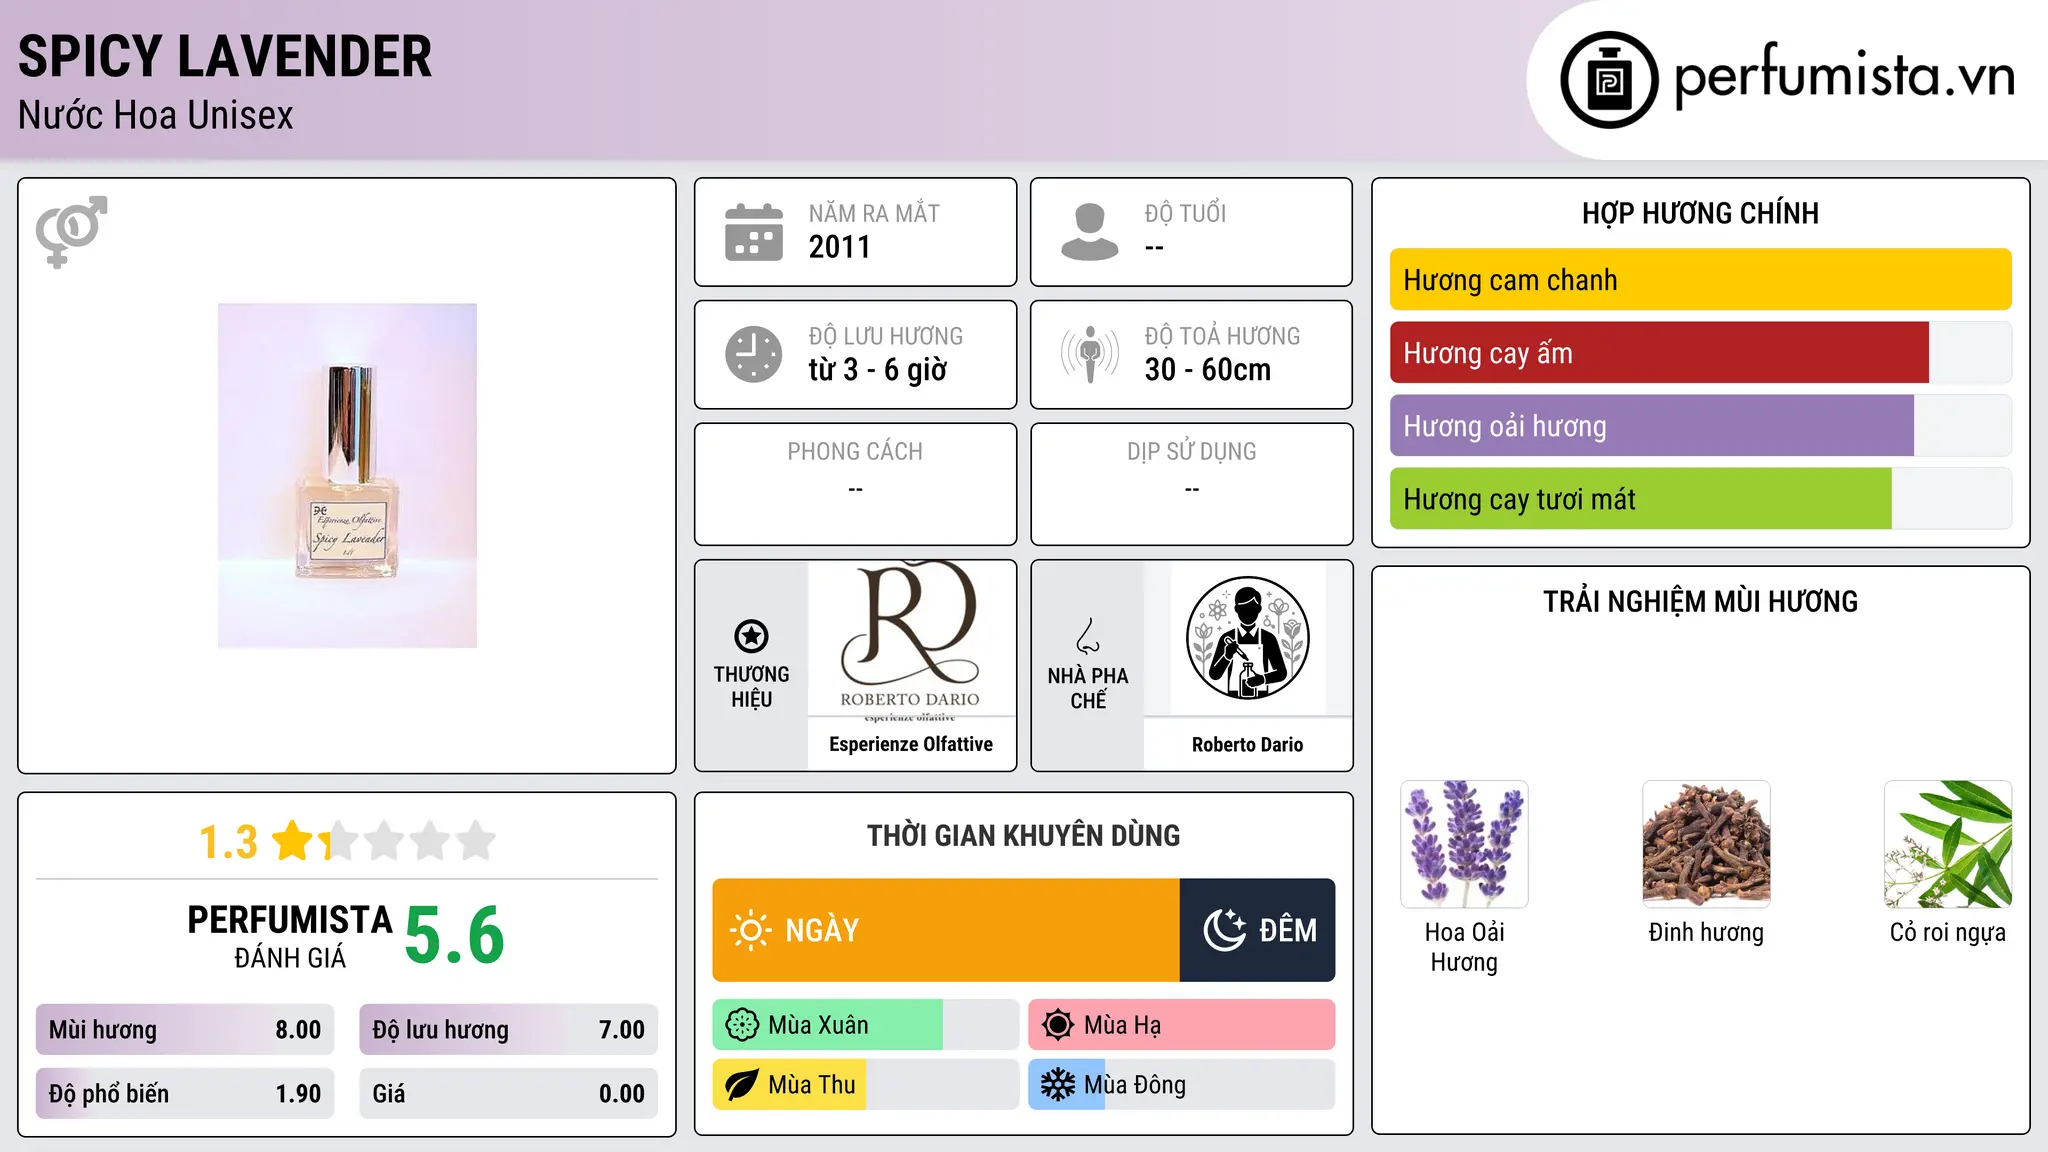2048x1152 pixels.
Task: Click the Mùa Hạ season bar
Action: pyautogui.click(x=1182, y=1025)
